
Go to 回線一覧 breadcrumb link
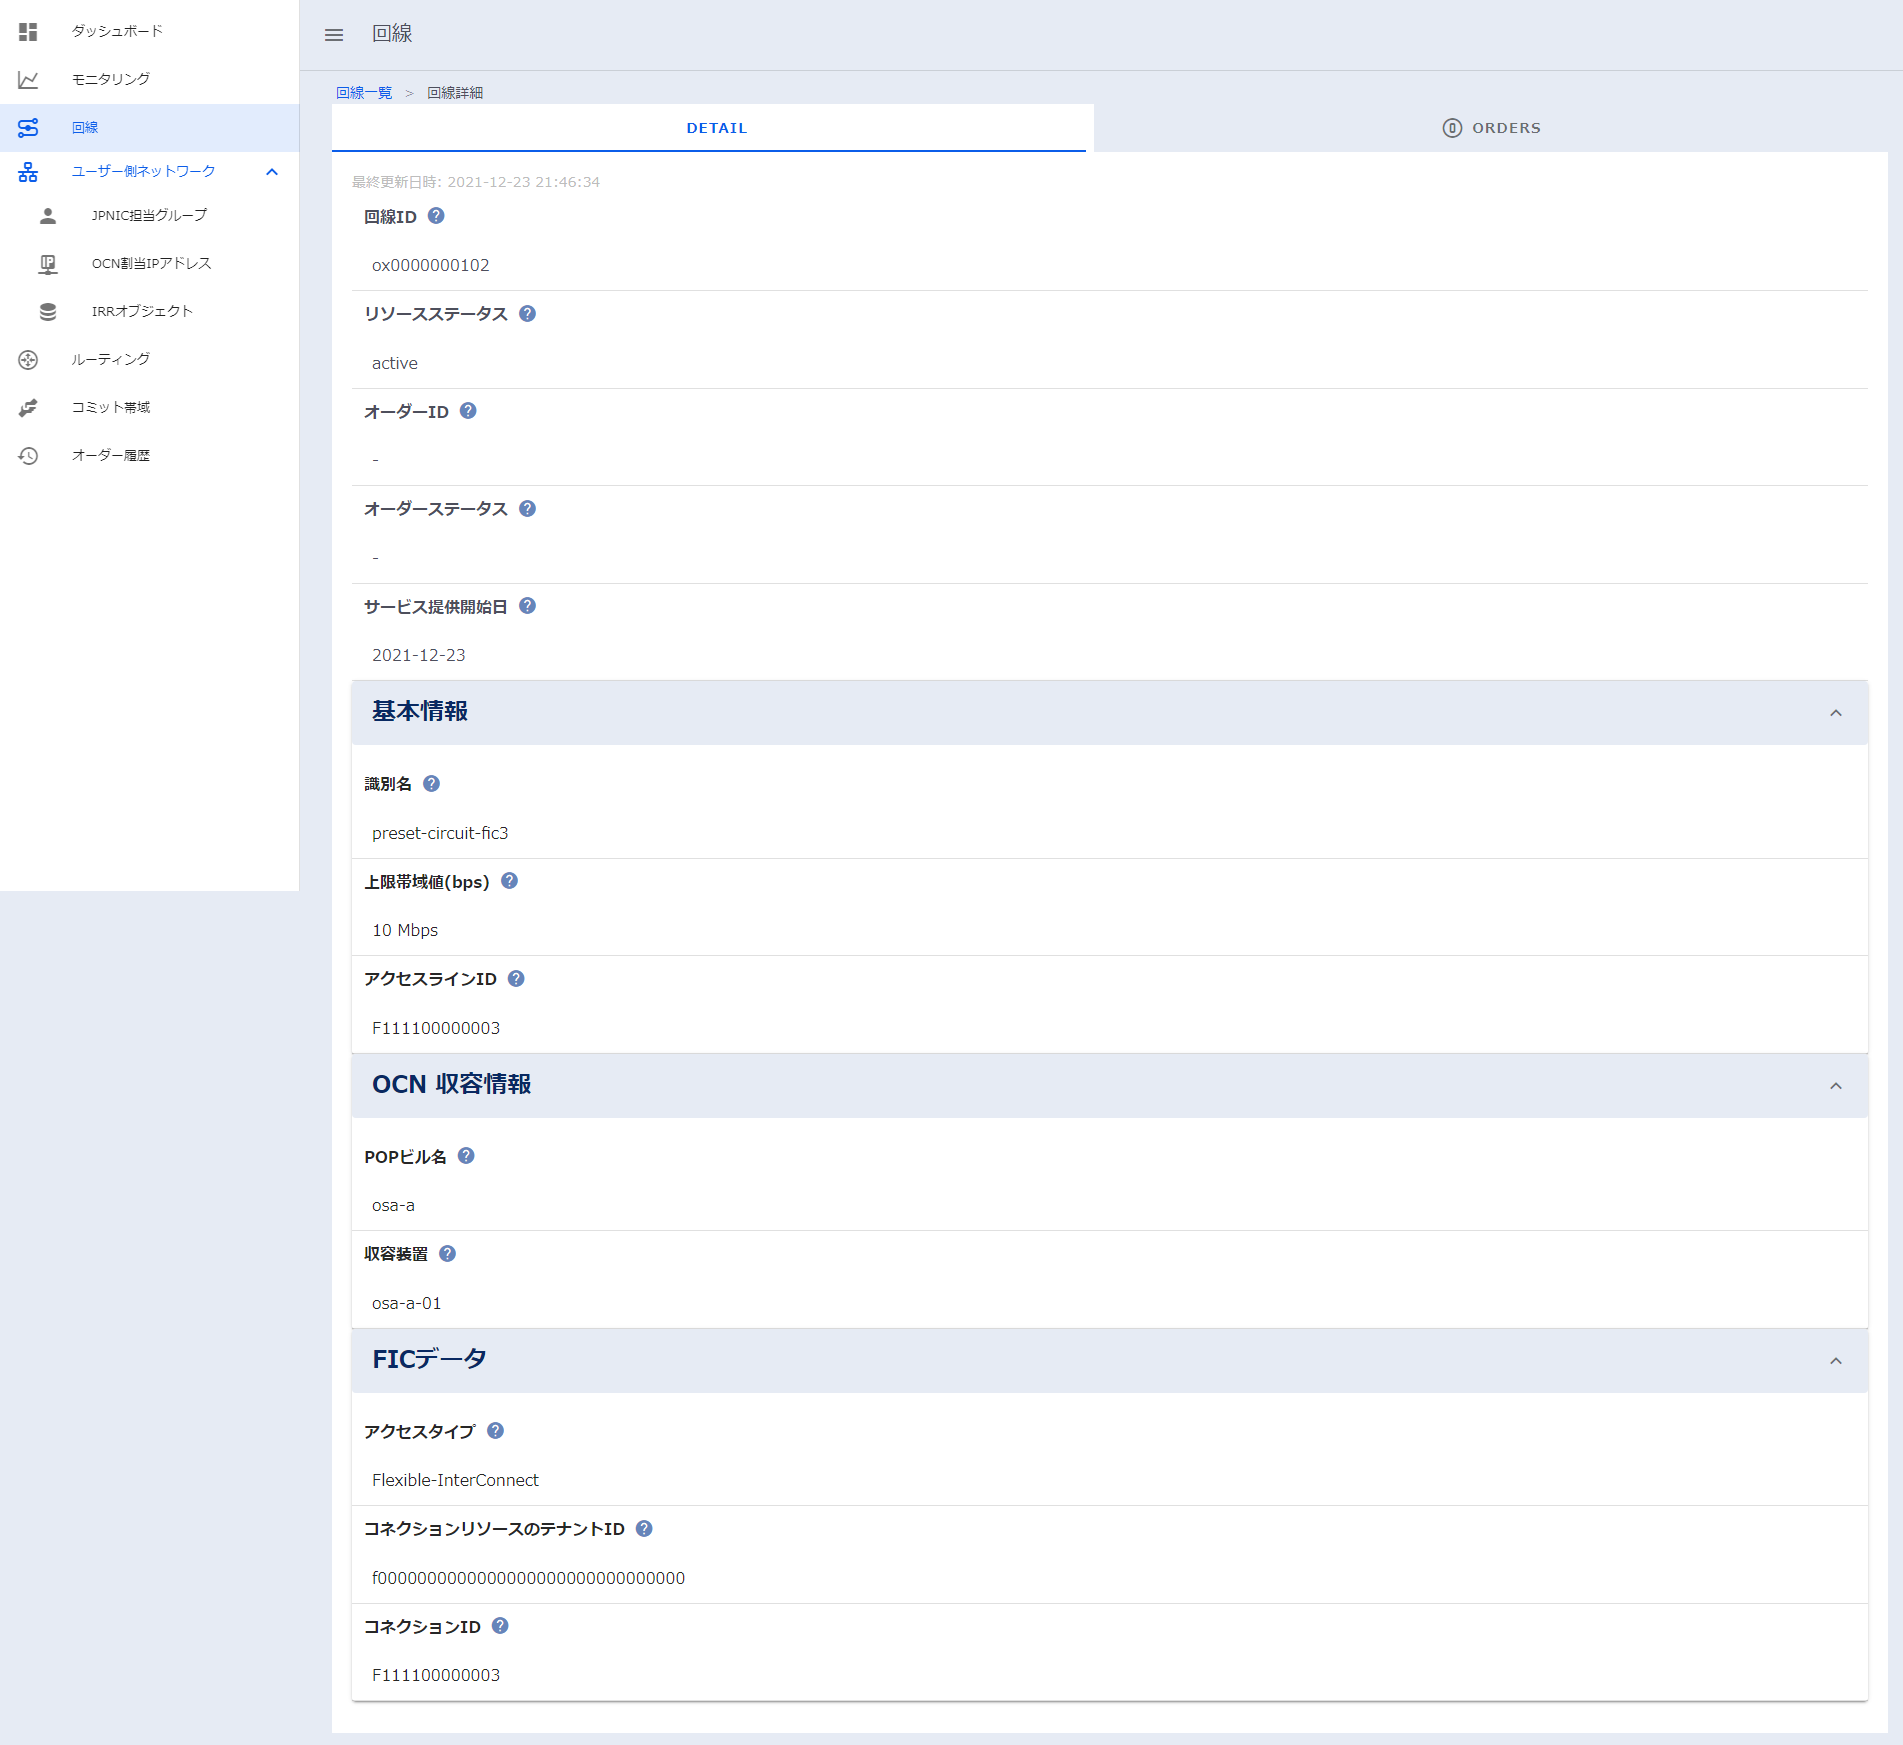tap(364, 93)
